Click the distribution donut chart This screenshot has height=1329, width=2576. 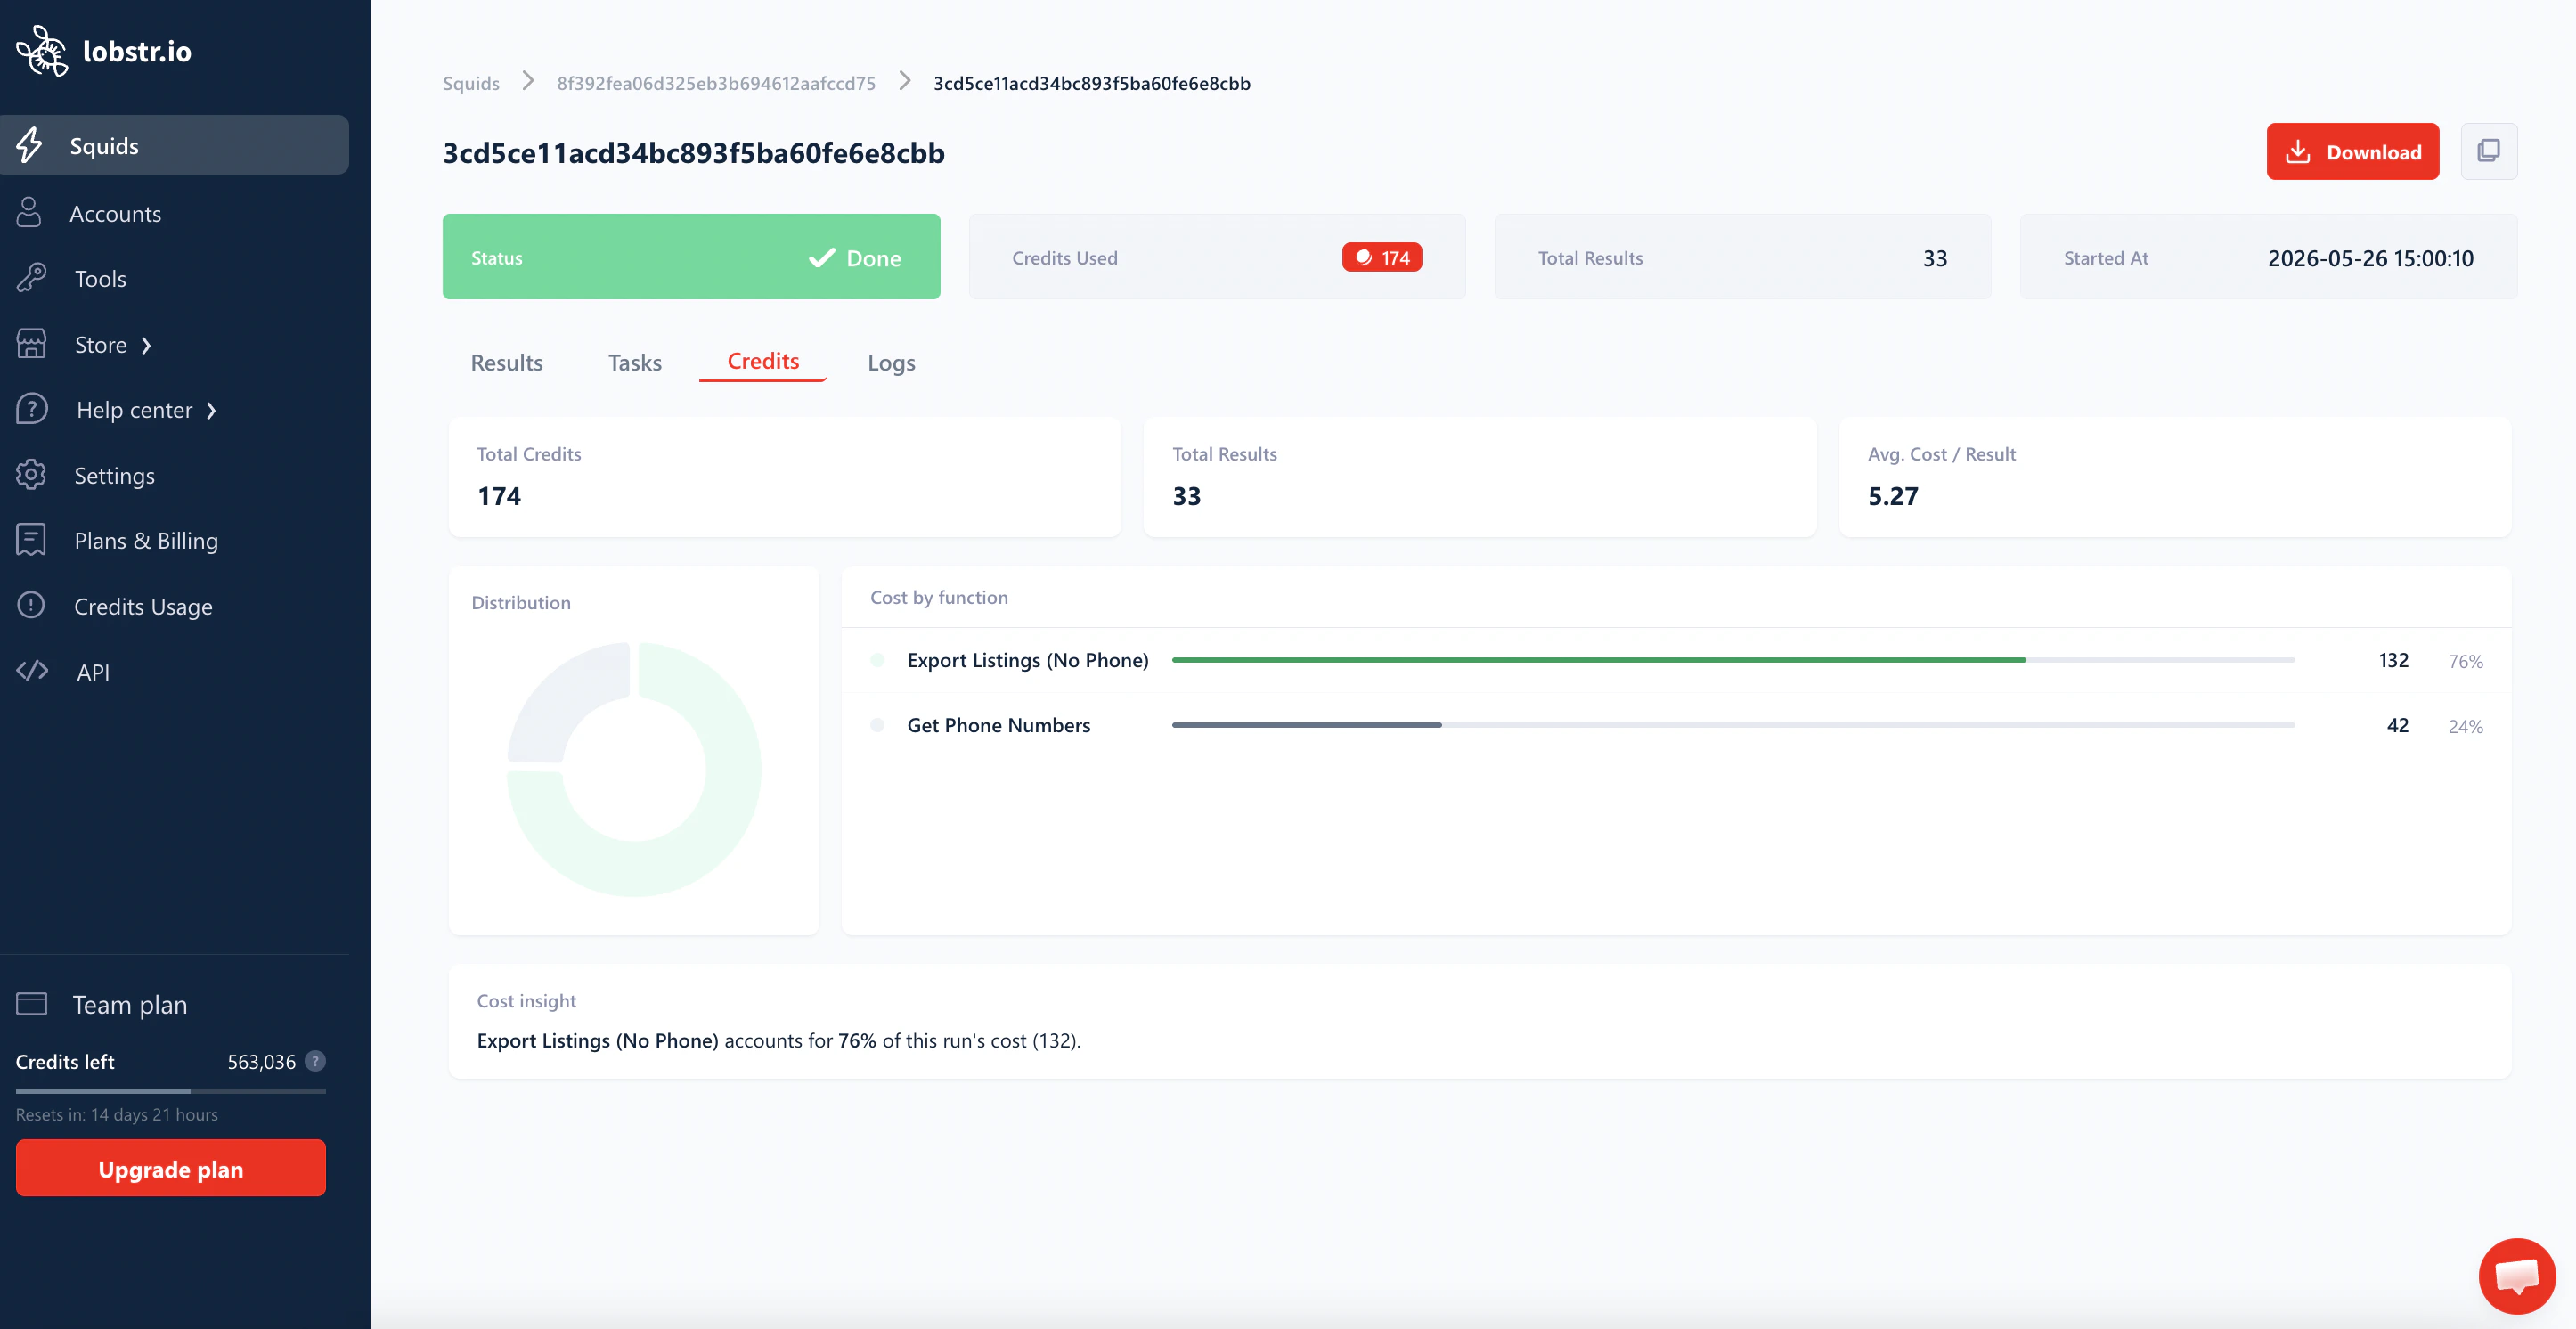click(634, 769)
